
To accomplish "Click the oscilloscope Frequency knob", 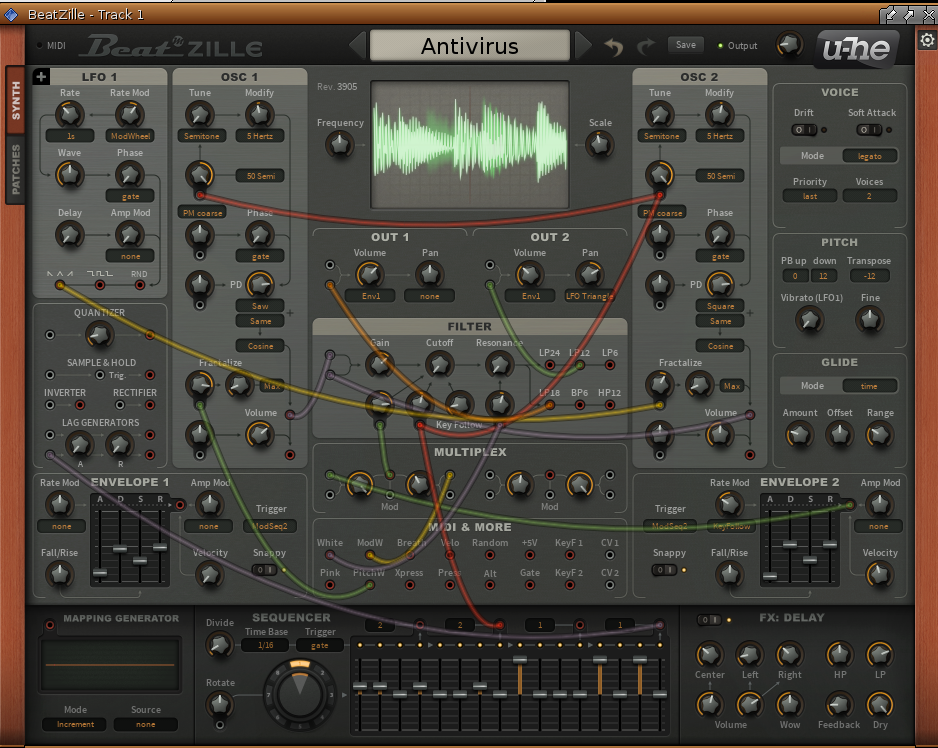I will 340,144.
